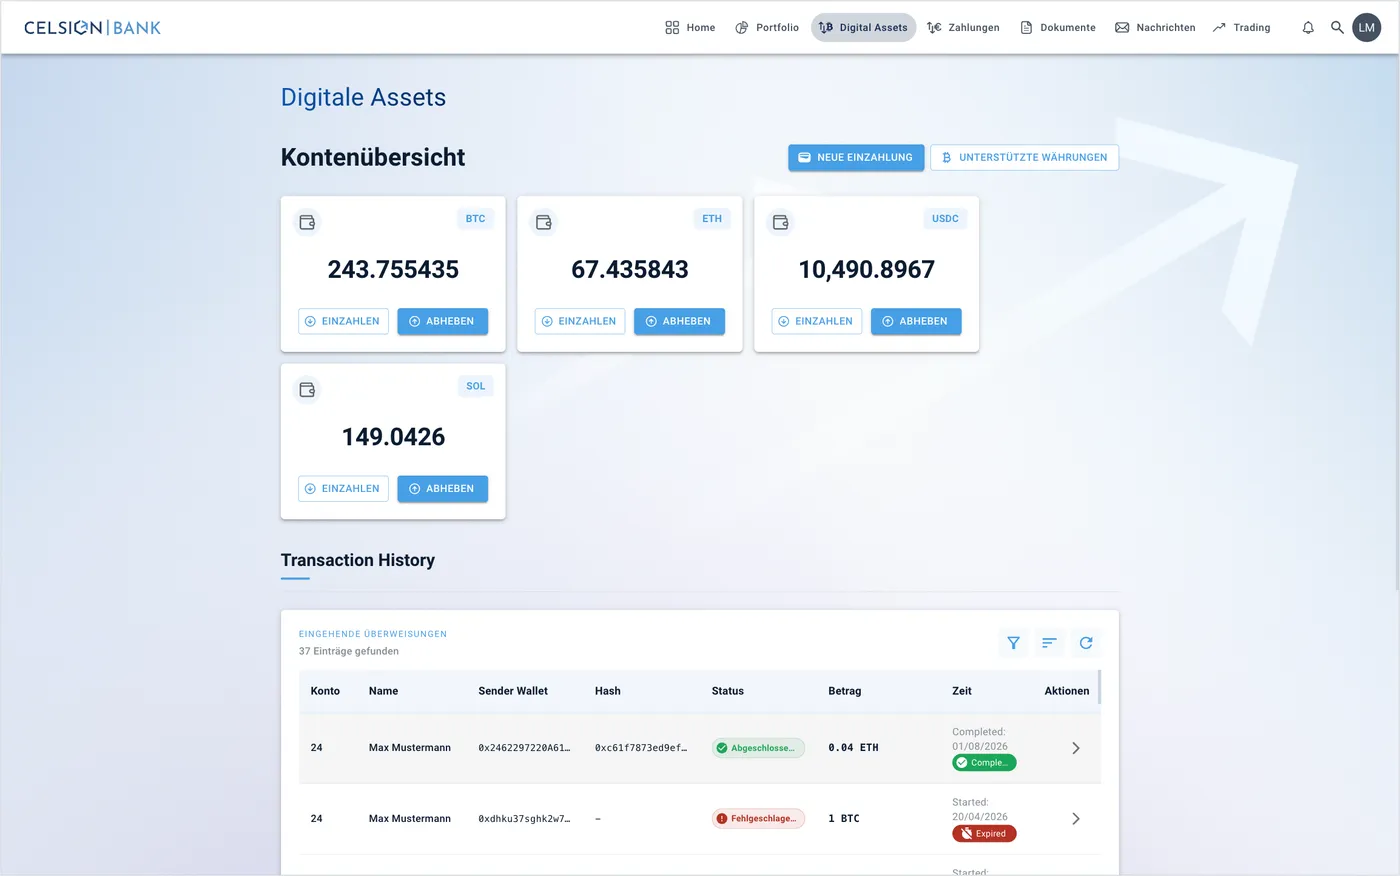Screen dimensions: 1400x876
Task: Click the red Expired badge
Action: coord(984,833)
